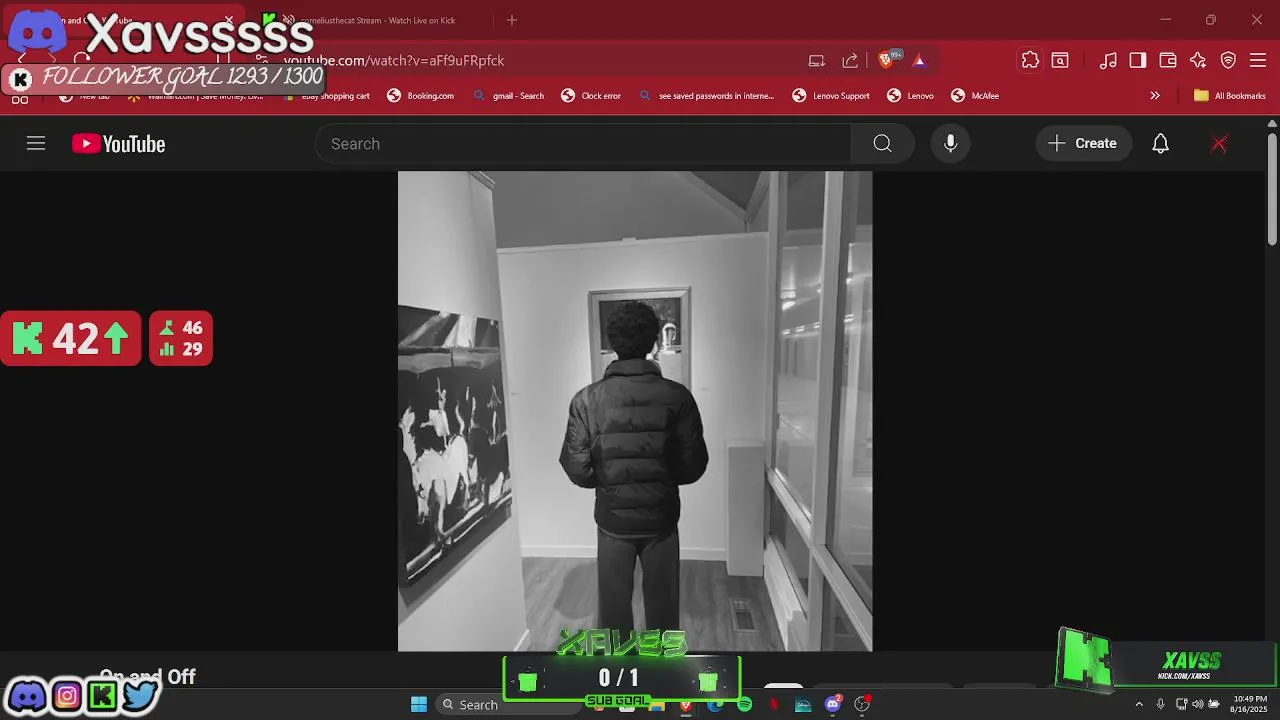
Task: Open the Brave main menu
Action: (1259, 61)
